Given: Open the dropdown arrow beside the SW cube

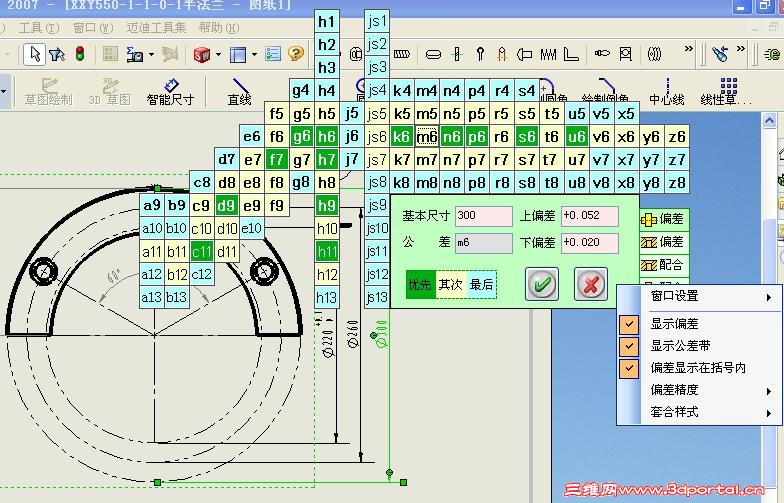Looking at the screenshot, I should click(x=218, y=54).
